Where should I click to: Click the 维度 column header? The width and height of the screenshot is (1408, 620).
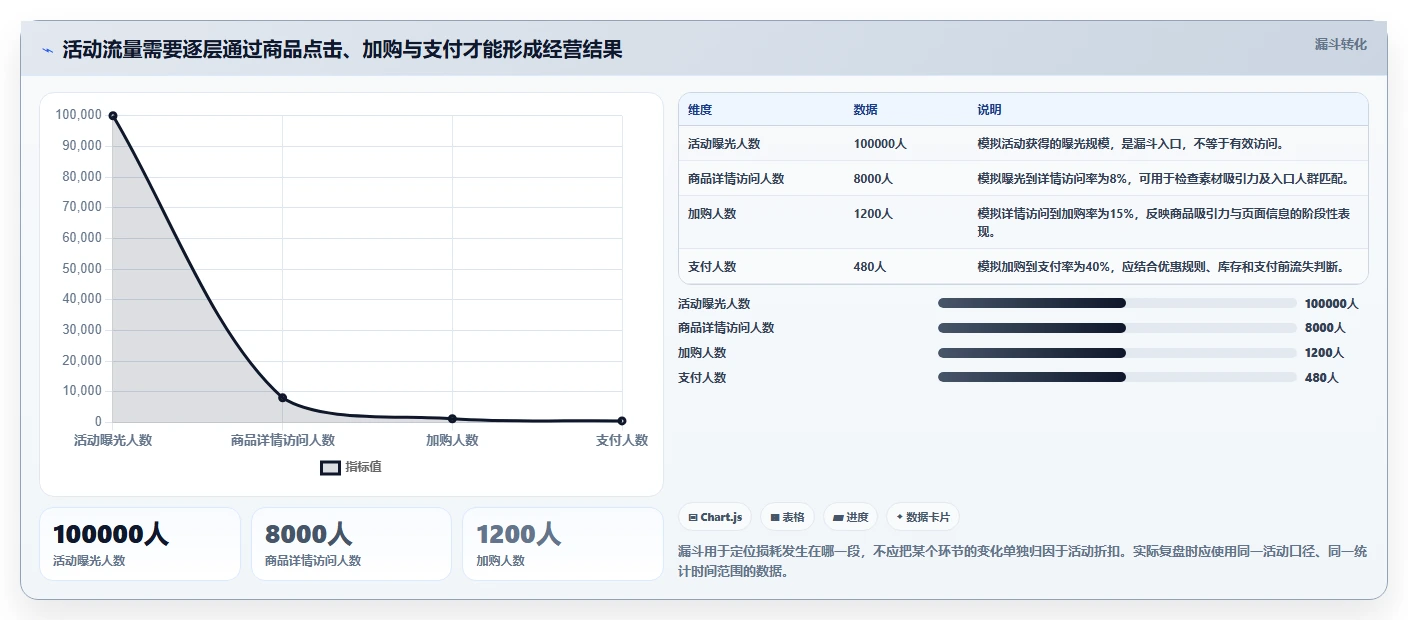tap(700, 110)
